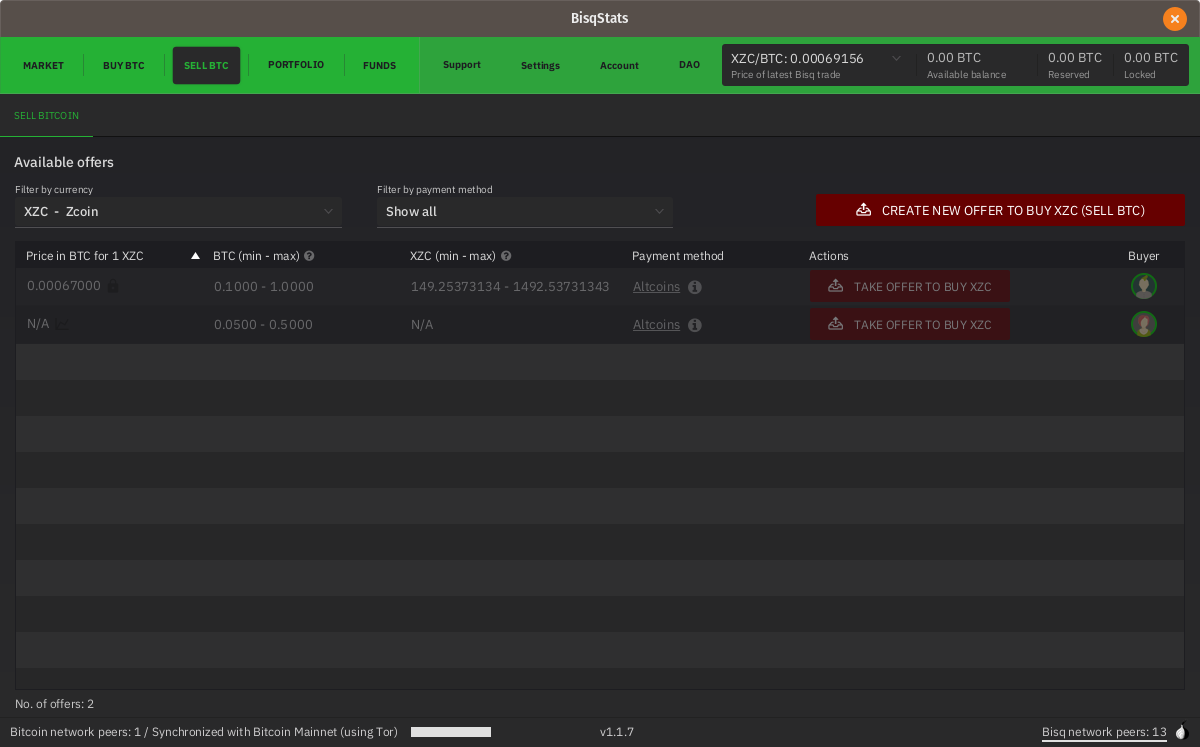Expand the XZC/BTC price selector dropdown
Image resolution: width=1200 pixels, height=747 pixels.
click(896, 59)
